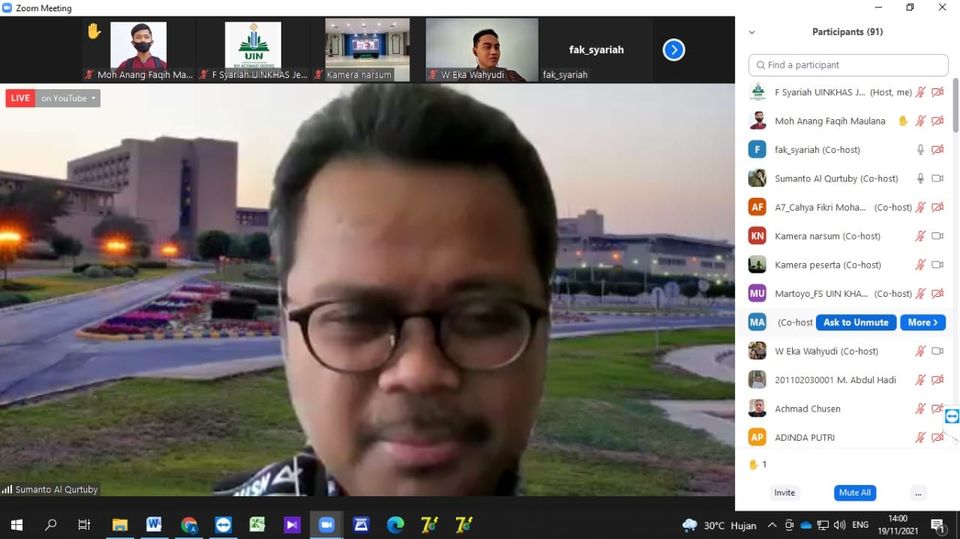Click the TeamViewer side panel icon
960x539 pixels.
951,416
